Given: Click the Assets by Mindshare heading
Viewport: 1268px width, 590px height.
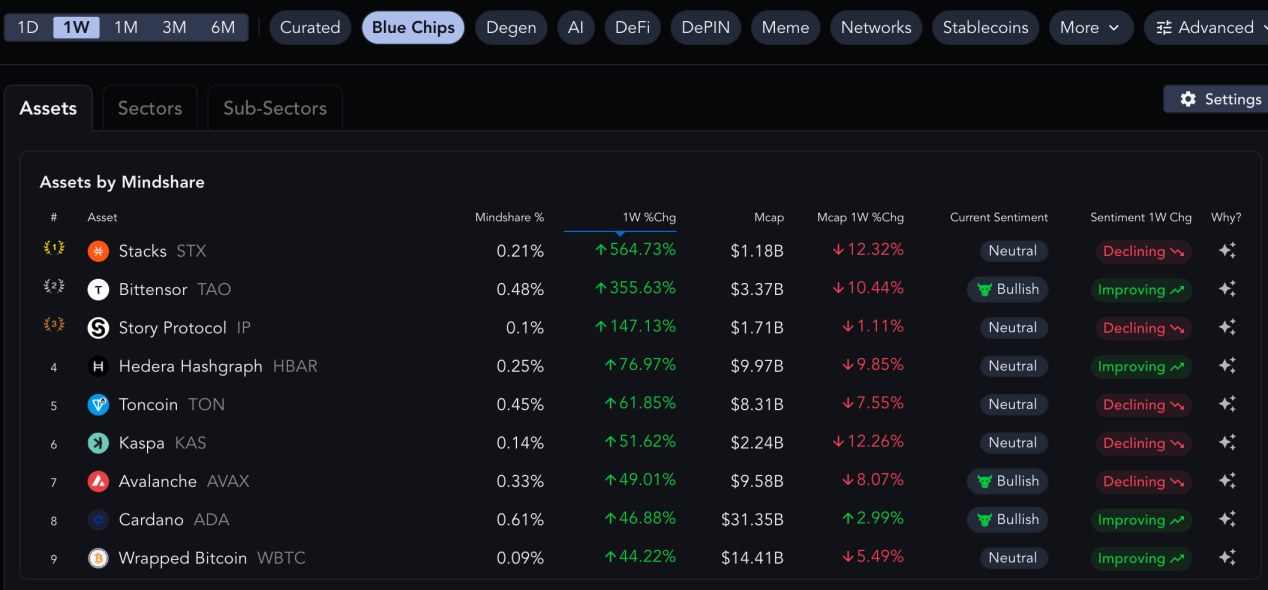Looking at the screenshot, I should click(x=122, y=182).
